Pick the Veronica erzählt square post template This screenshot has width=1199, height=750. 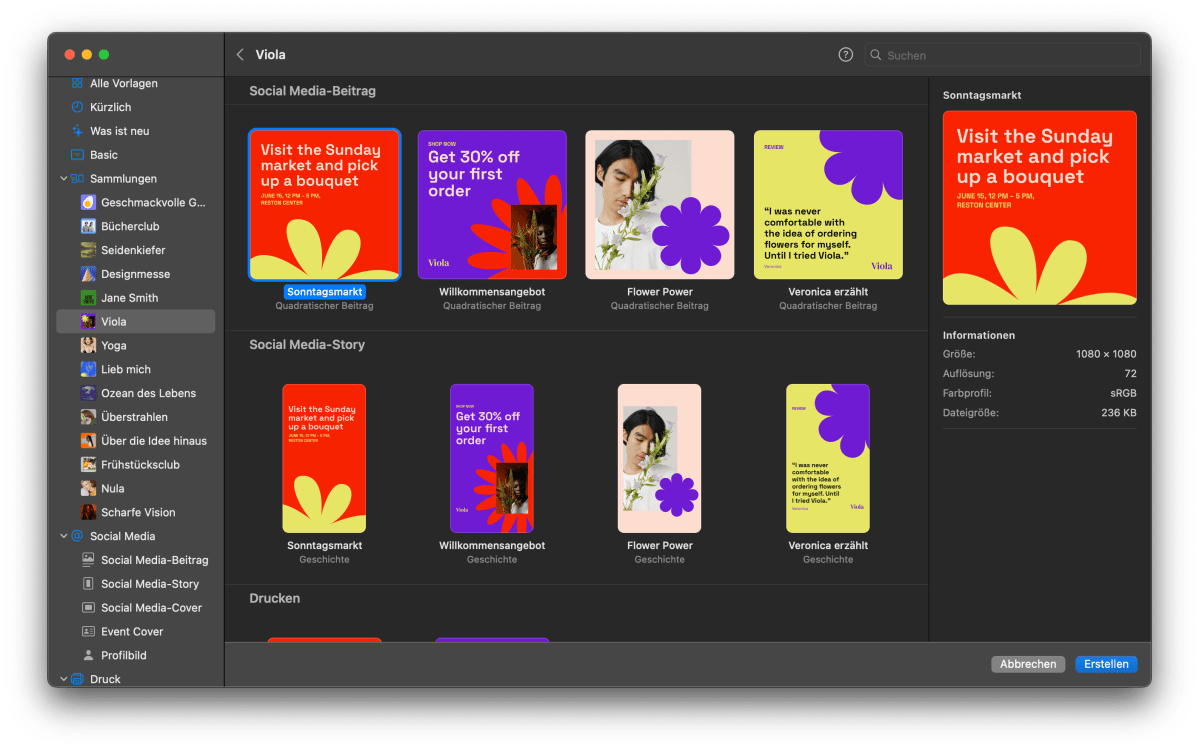click(828, 205)
